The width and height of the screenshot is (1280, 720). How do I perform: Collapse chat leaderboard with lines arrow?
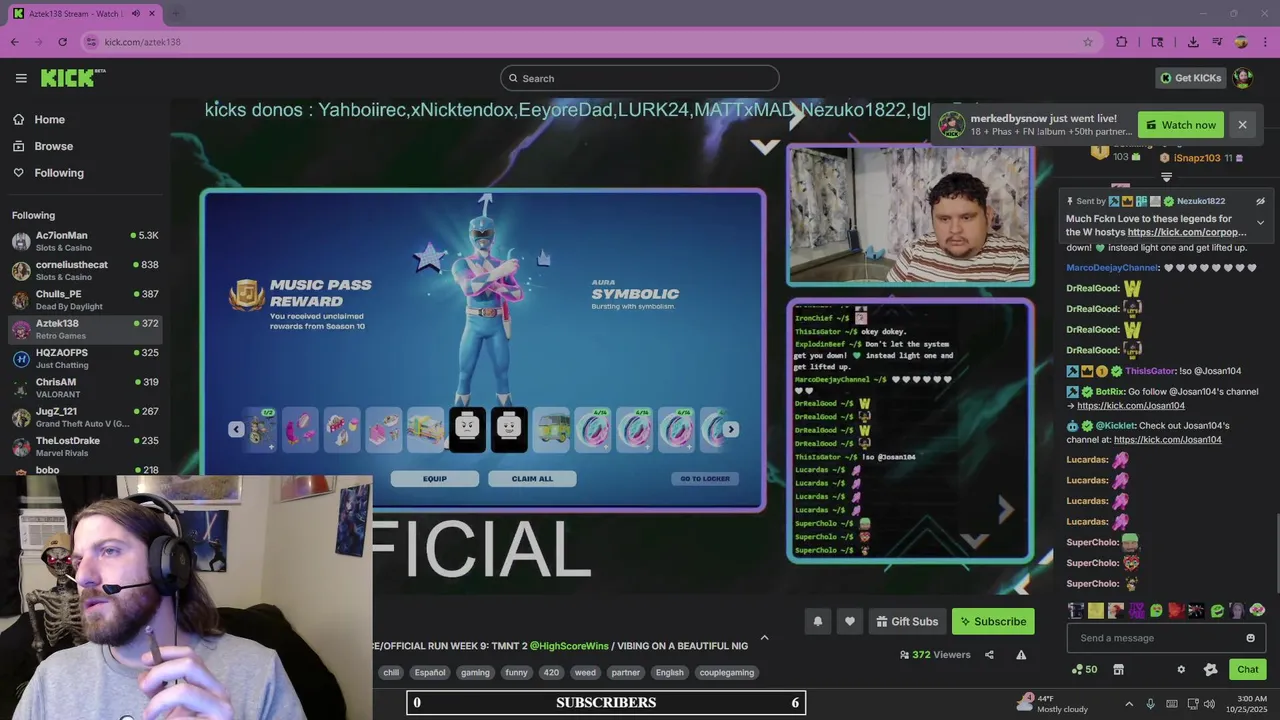(x=1166, y=177)
